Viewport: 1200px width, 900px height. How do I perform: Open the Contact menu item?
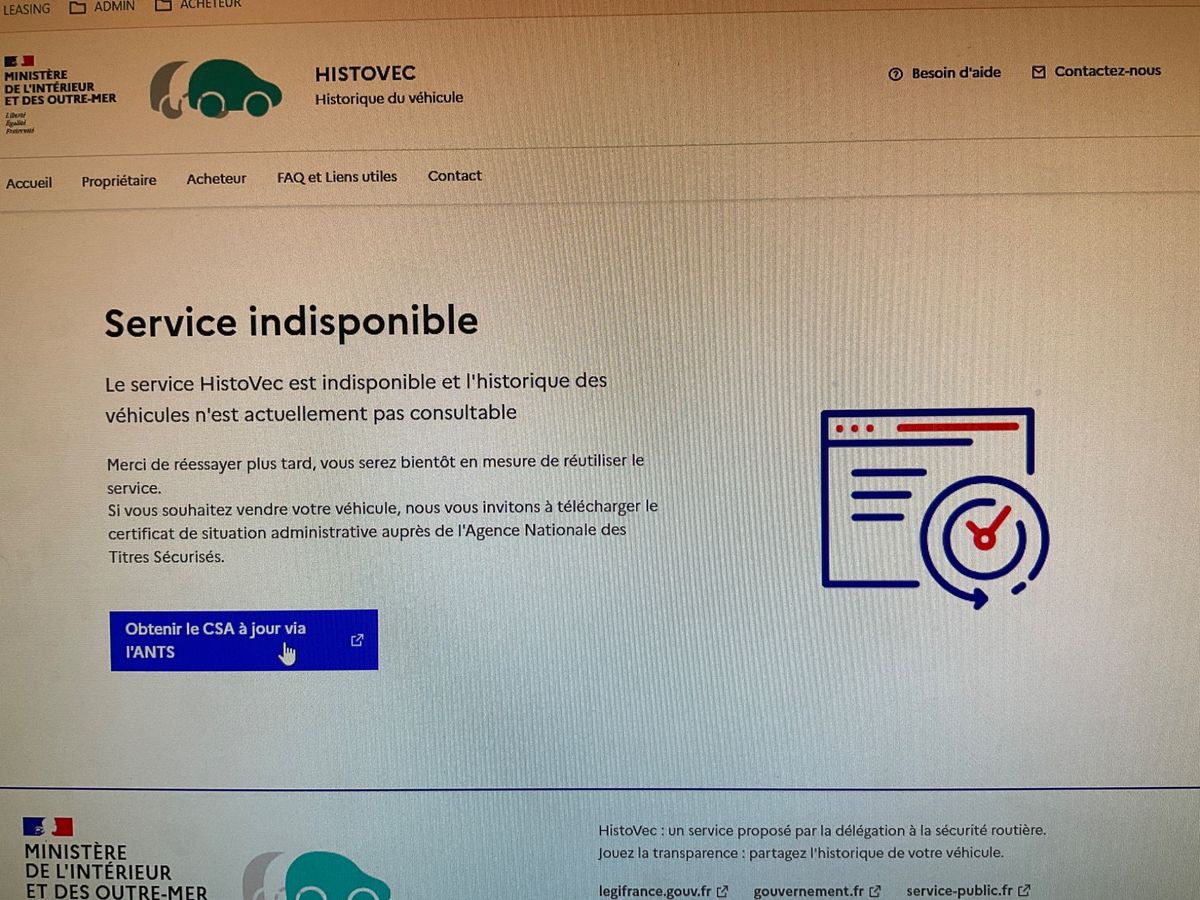[455, 176]
